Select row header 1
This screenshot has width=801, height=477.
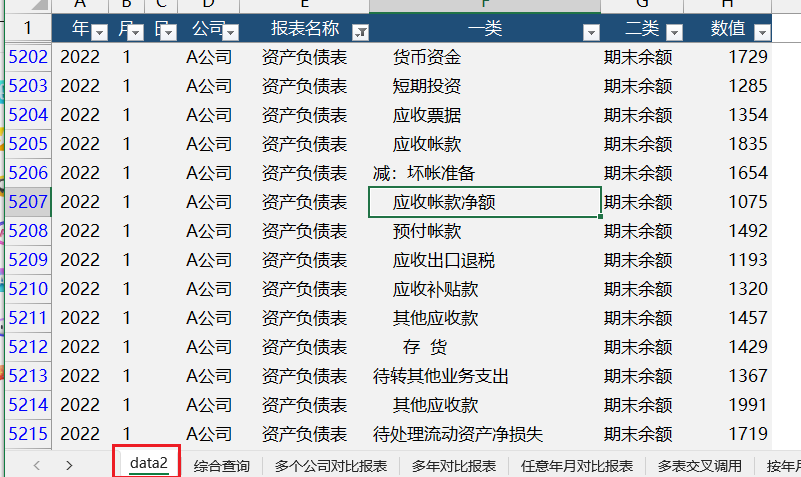click(x=28, y=28)
